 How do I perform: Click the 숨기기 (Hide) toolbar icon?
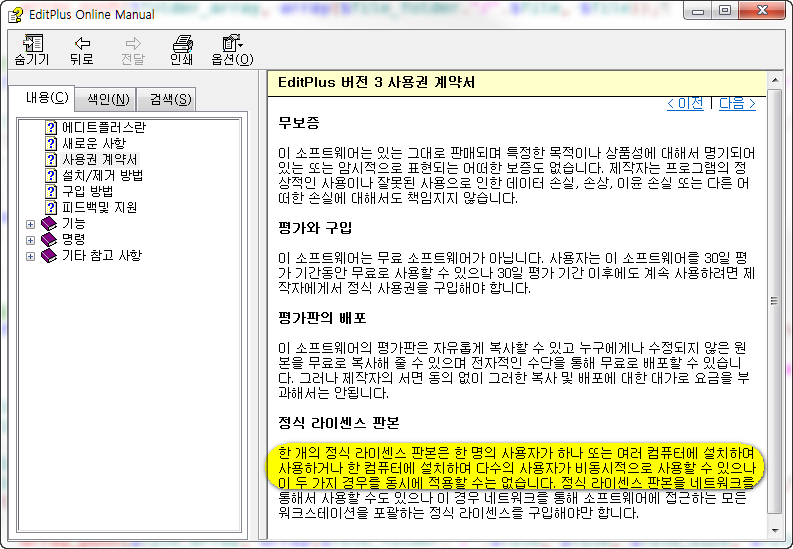tap(32, 44)
